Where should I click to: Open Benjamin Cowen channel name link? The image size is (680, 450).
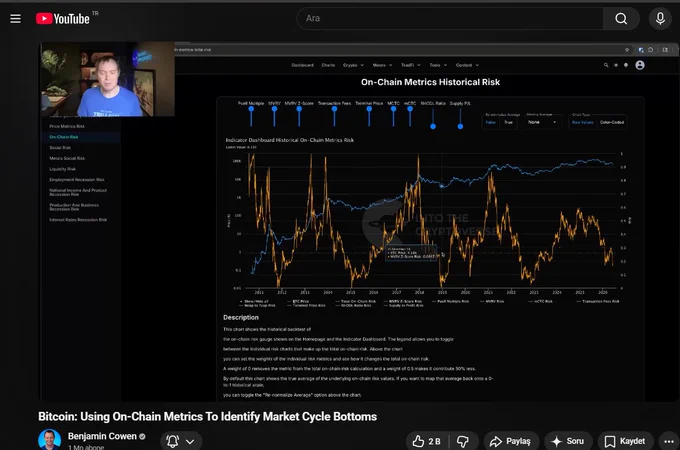pos(102,436)
